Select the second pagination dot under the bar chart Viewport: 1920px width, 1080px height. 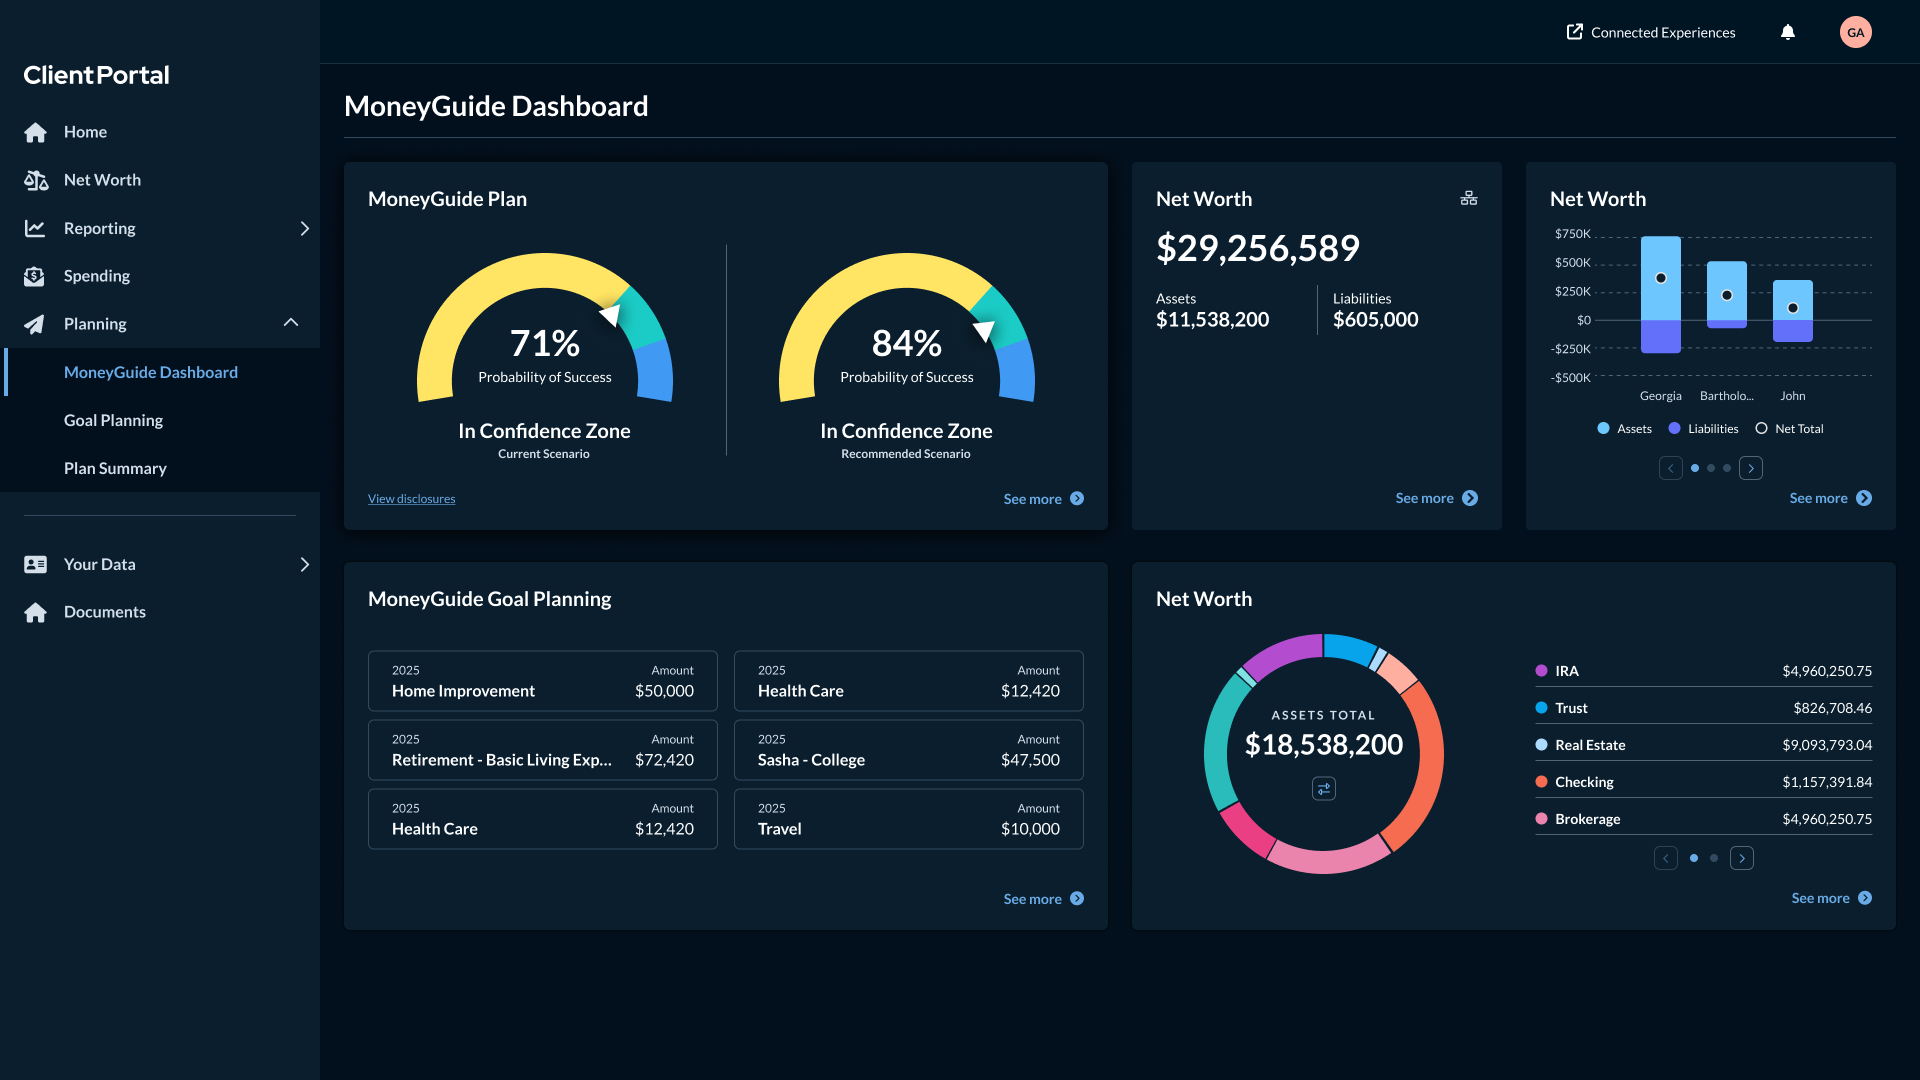point(1711,468)
